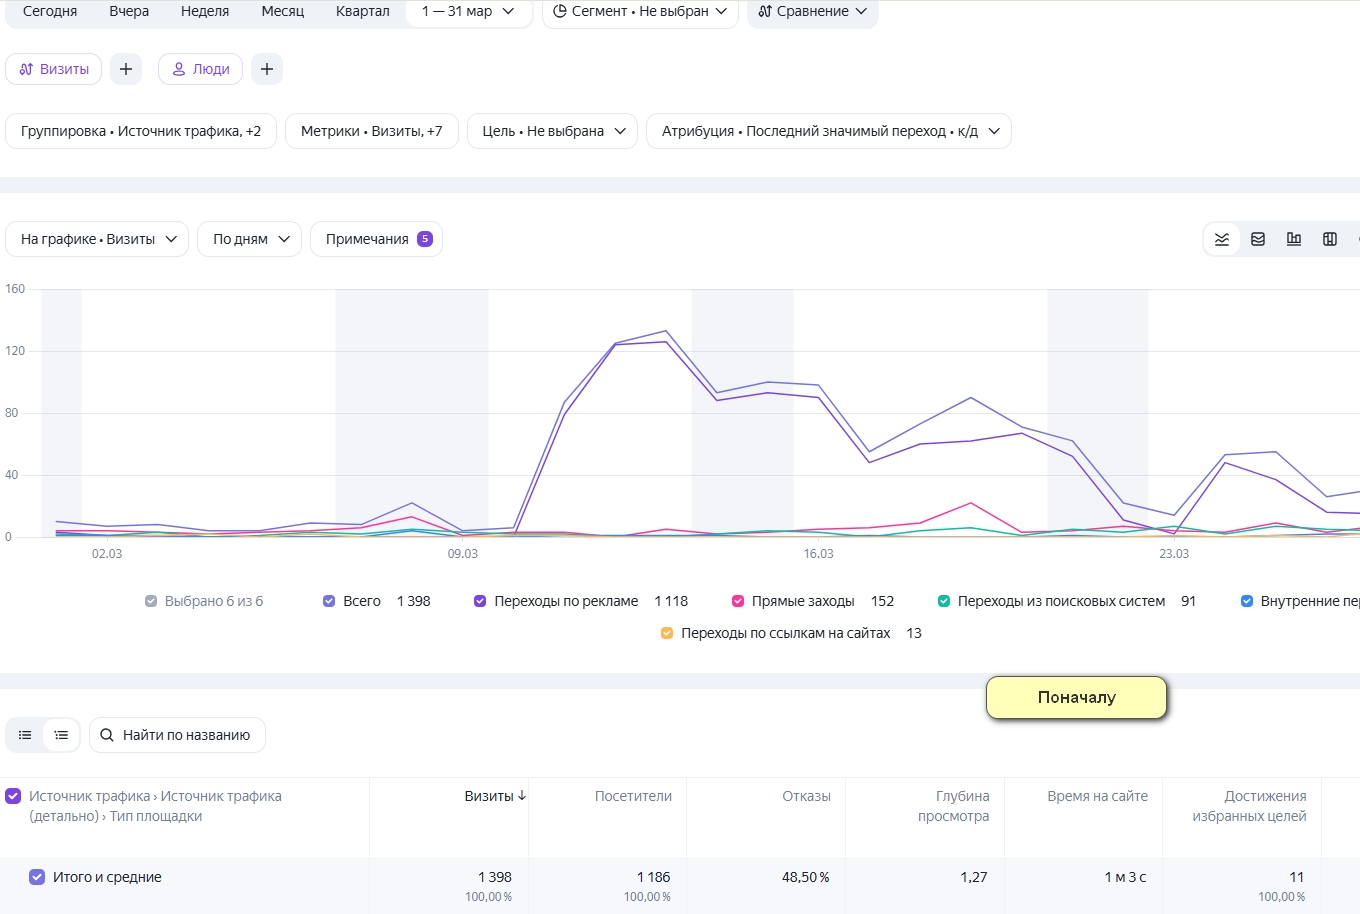Select the flat list table view icon
The width and height of the screenshot is (1360, 914).
(25, 735)
